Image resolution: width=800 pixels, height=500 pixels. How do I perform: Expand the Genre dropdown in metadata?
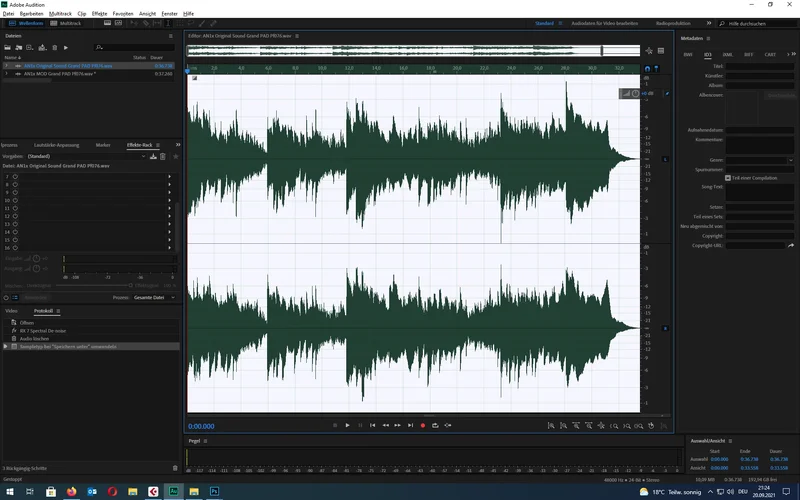click(789, 160)
